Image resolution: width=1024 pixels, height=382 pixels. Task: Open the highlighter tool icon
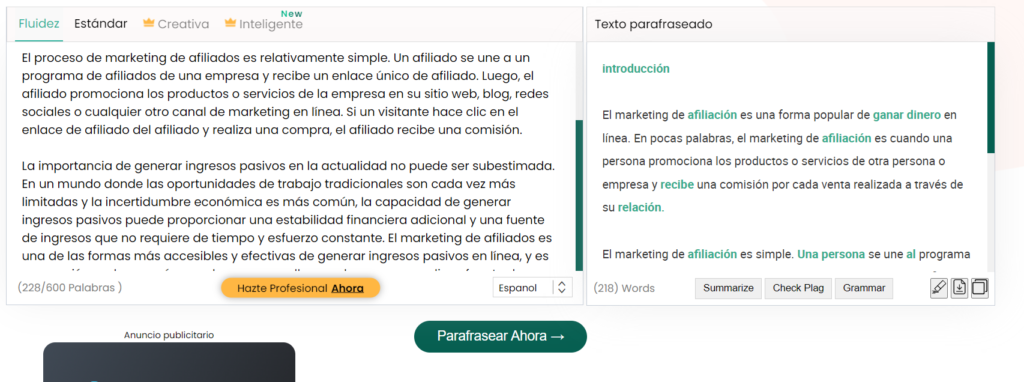938,288
